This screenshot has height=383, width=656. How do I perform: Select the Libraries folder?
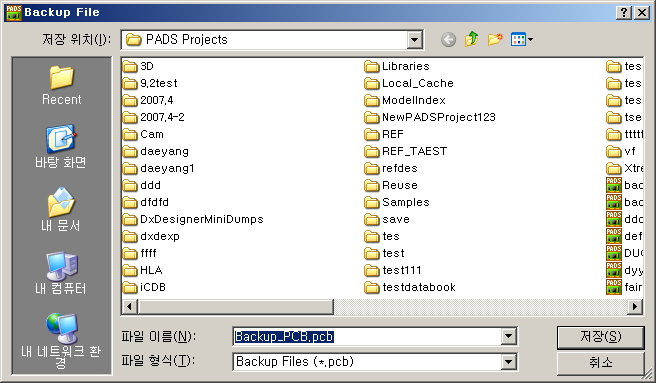pos(397,66)
